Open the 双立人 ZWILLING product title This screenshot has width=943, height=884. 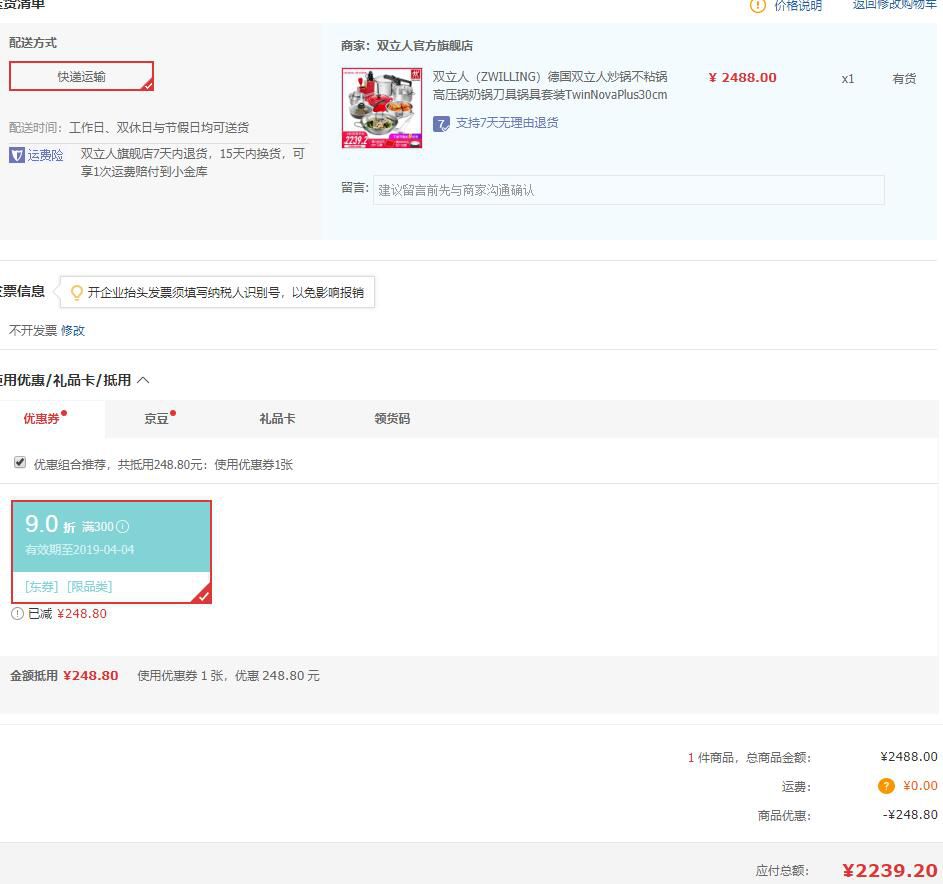550,85
